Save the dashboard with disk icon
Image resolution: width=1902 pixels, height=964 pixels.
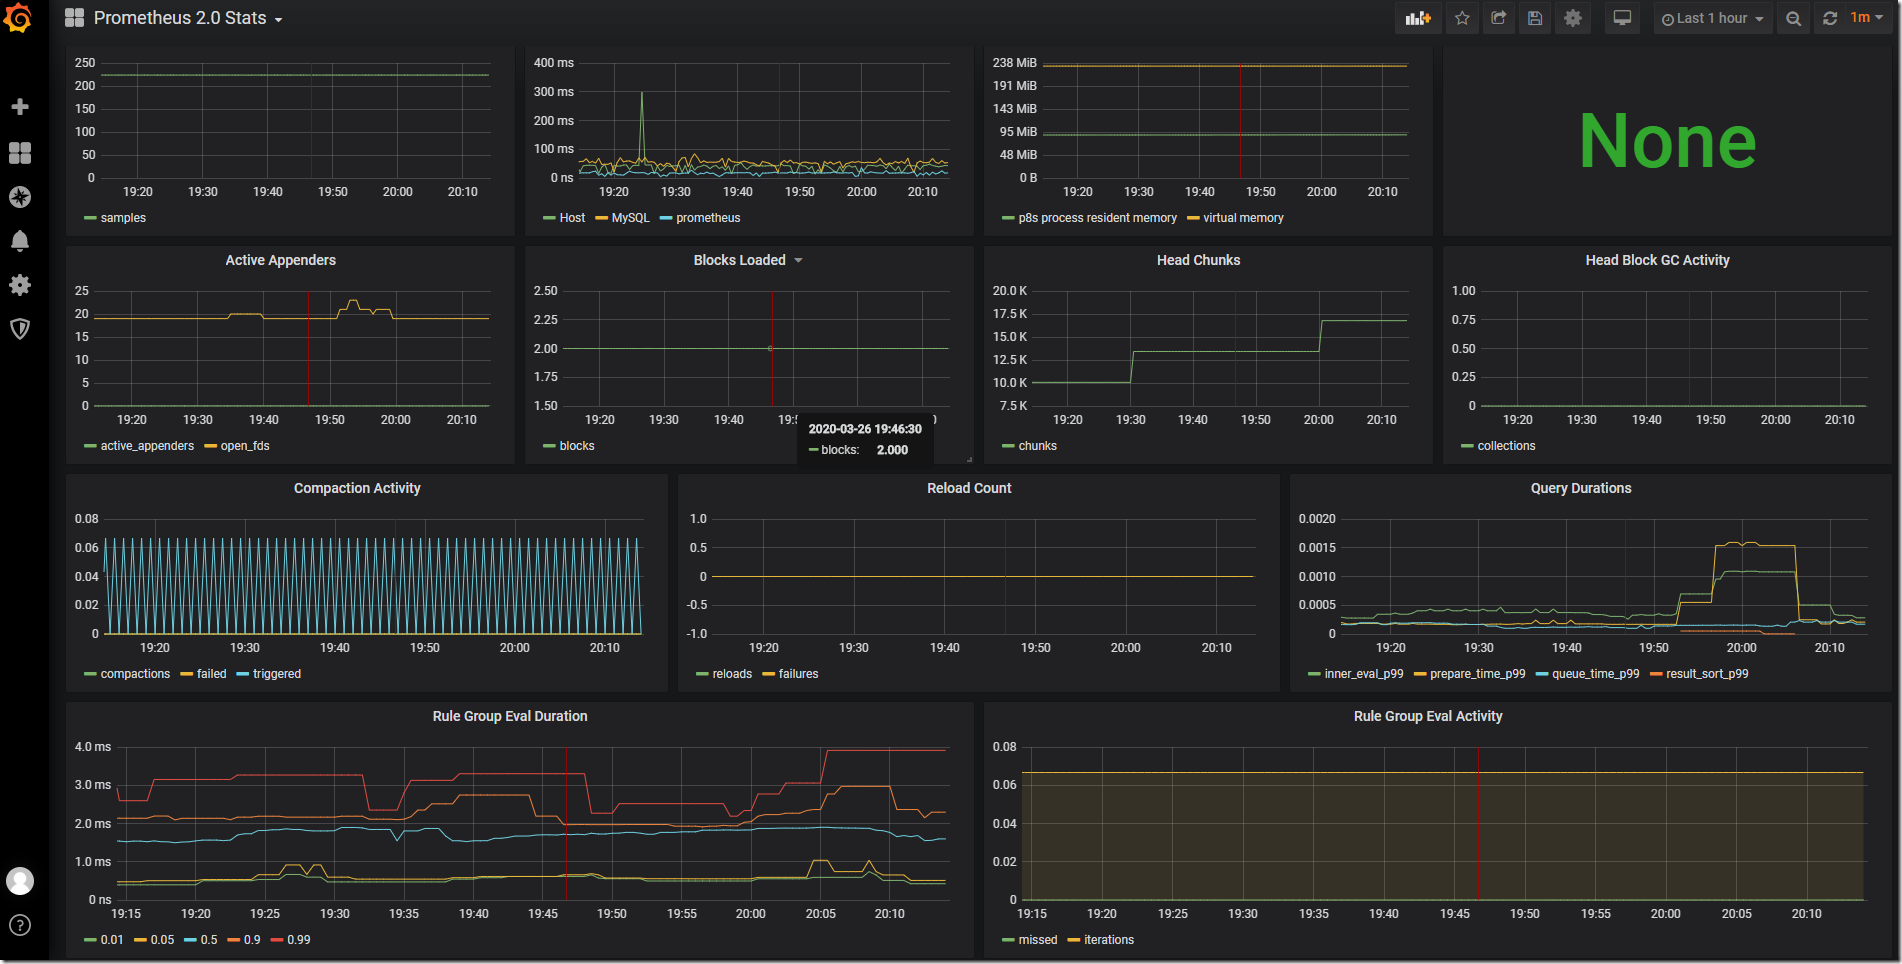1535,18
